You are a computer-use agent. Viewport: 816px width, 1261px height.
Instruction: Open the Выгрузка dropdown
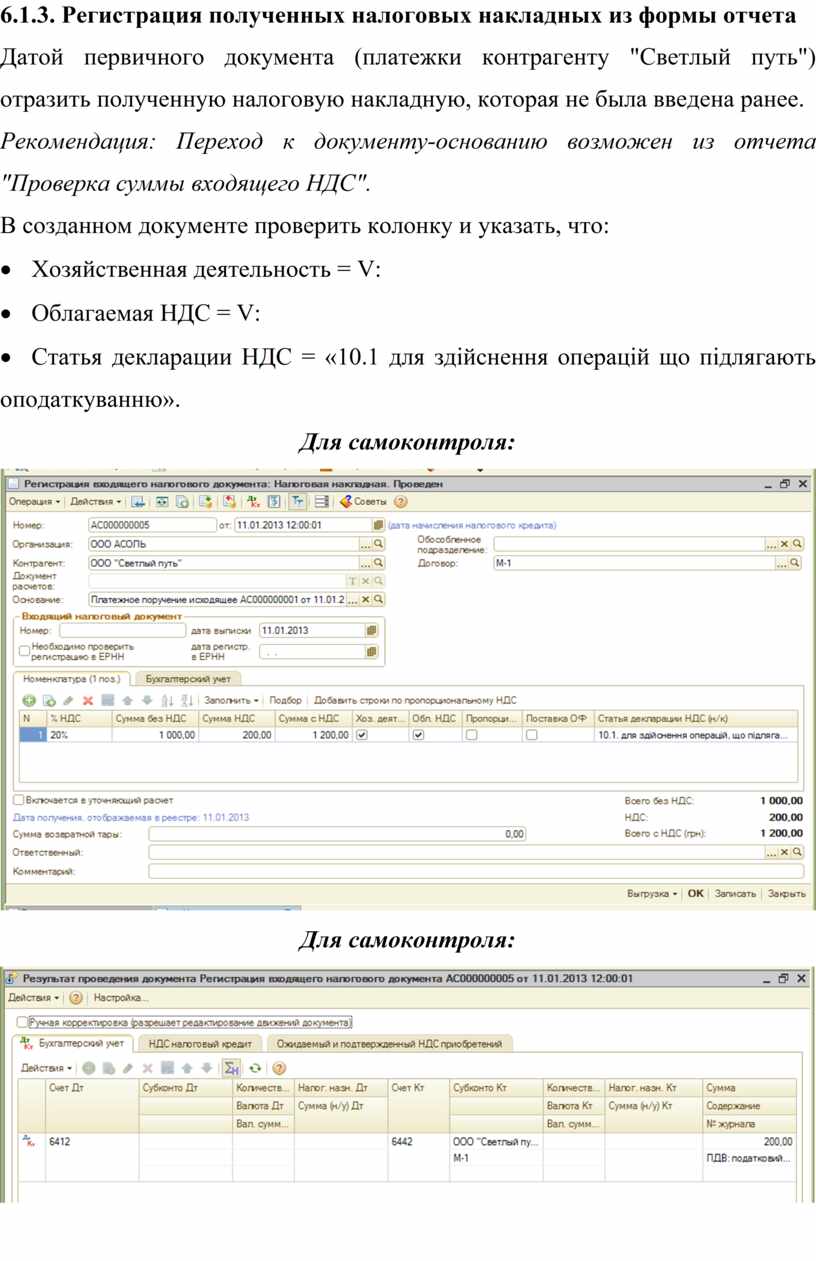point(652,894)
